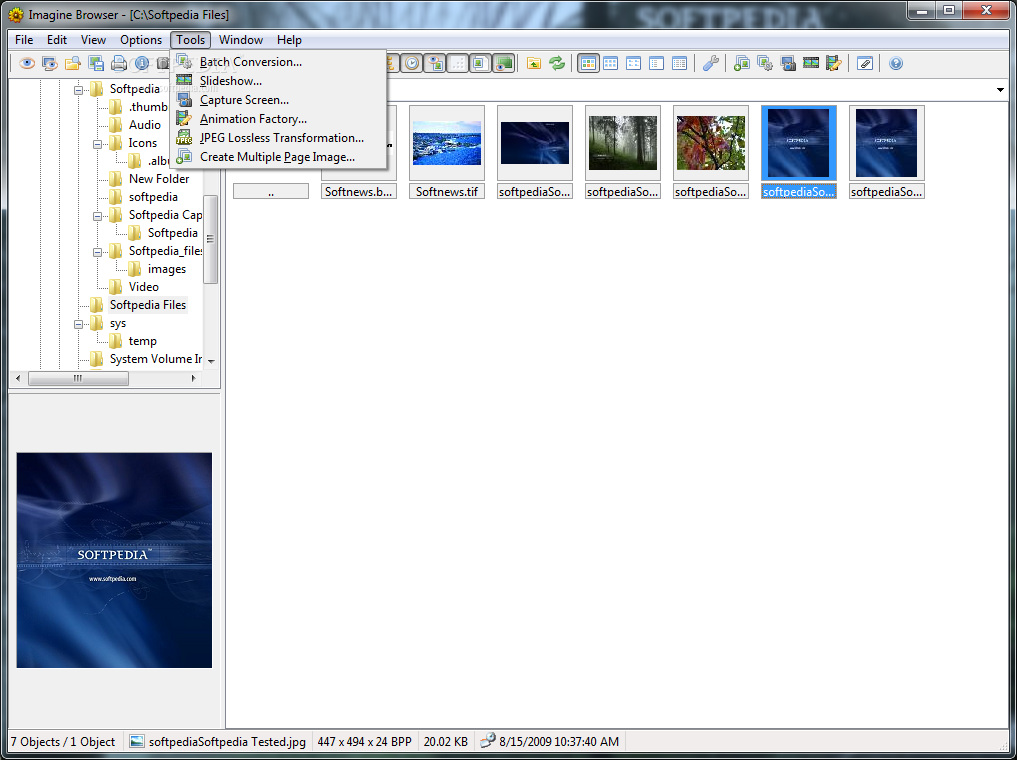The image size is (1017, 760).
Task: Choose Capture Screen... from Tools menu
Action: point(278,100)
